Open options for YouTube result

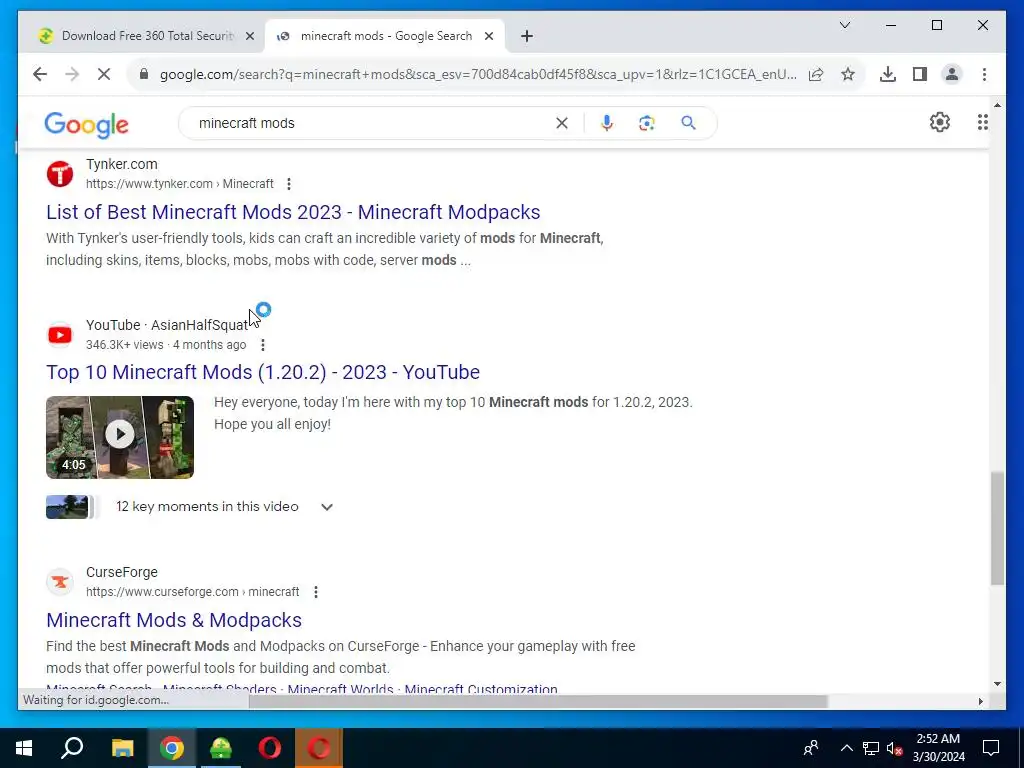[263, 345]
